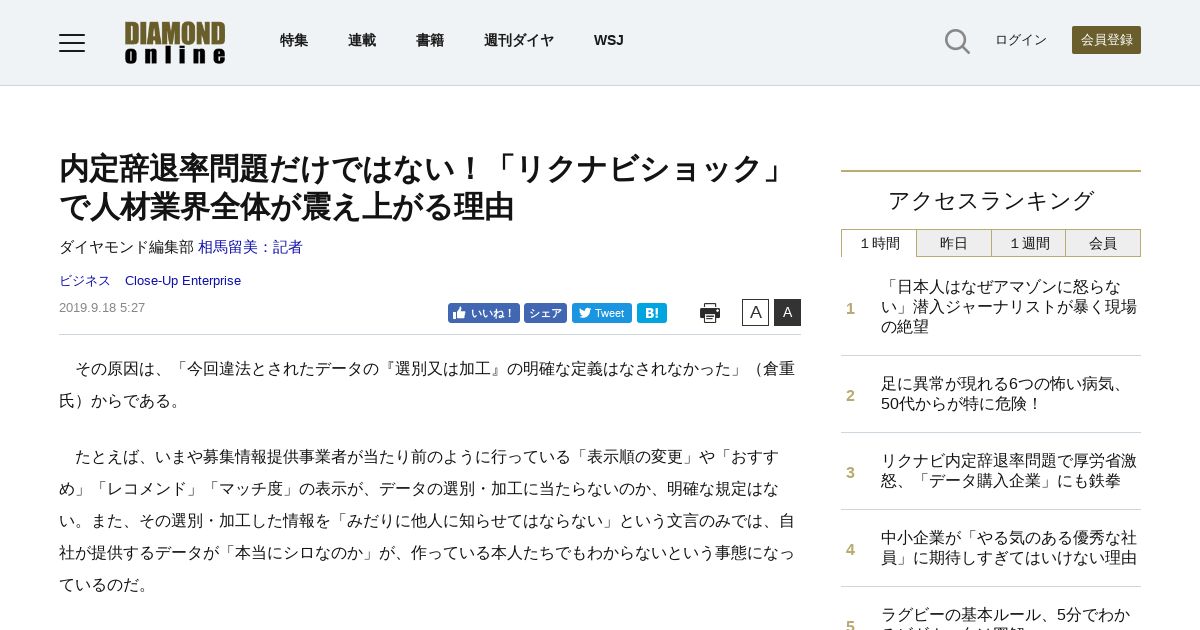Open ranking 2 article about 足に異常

pos(1003,393)
